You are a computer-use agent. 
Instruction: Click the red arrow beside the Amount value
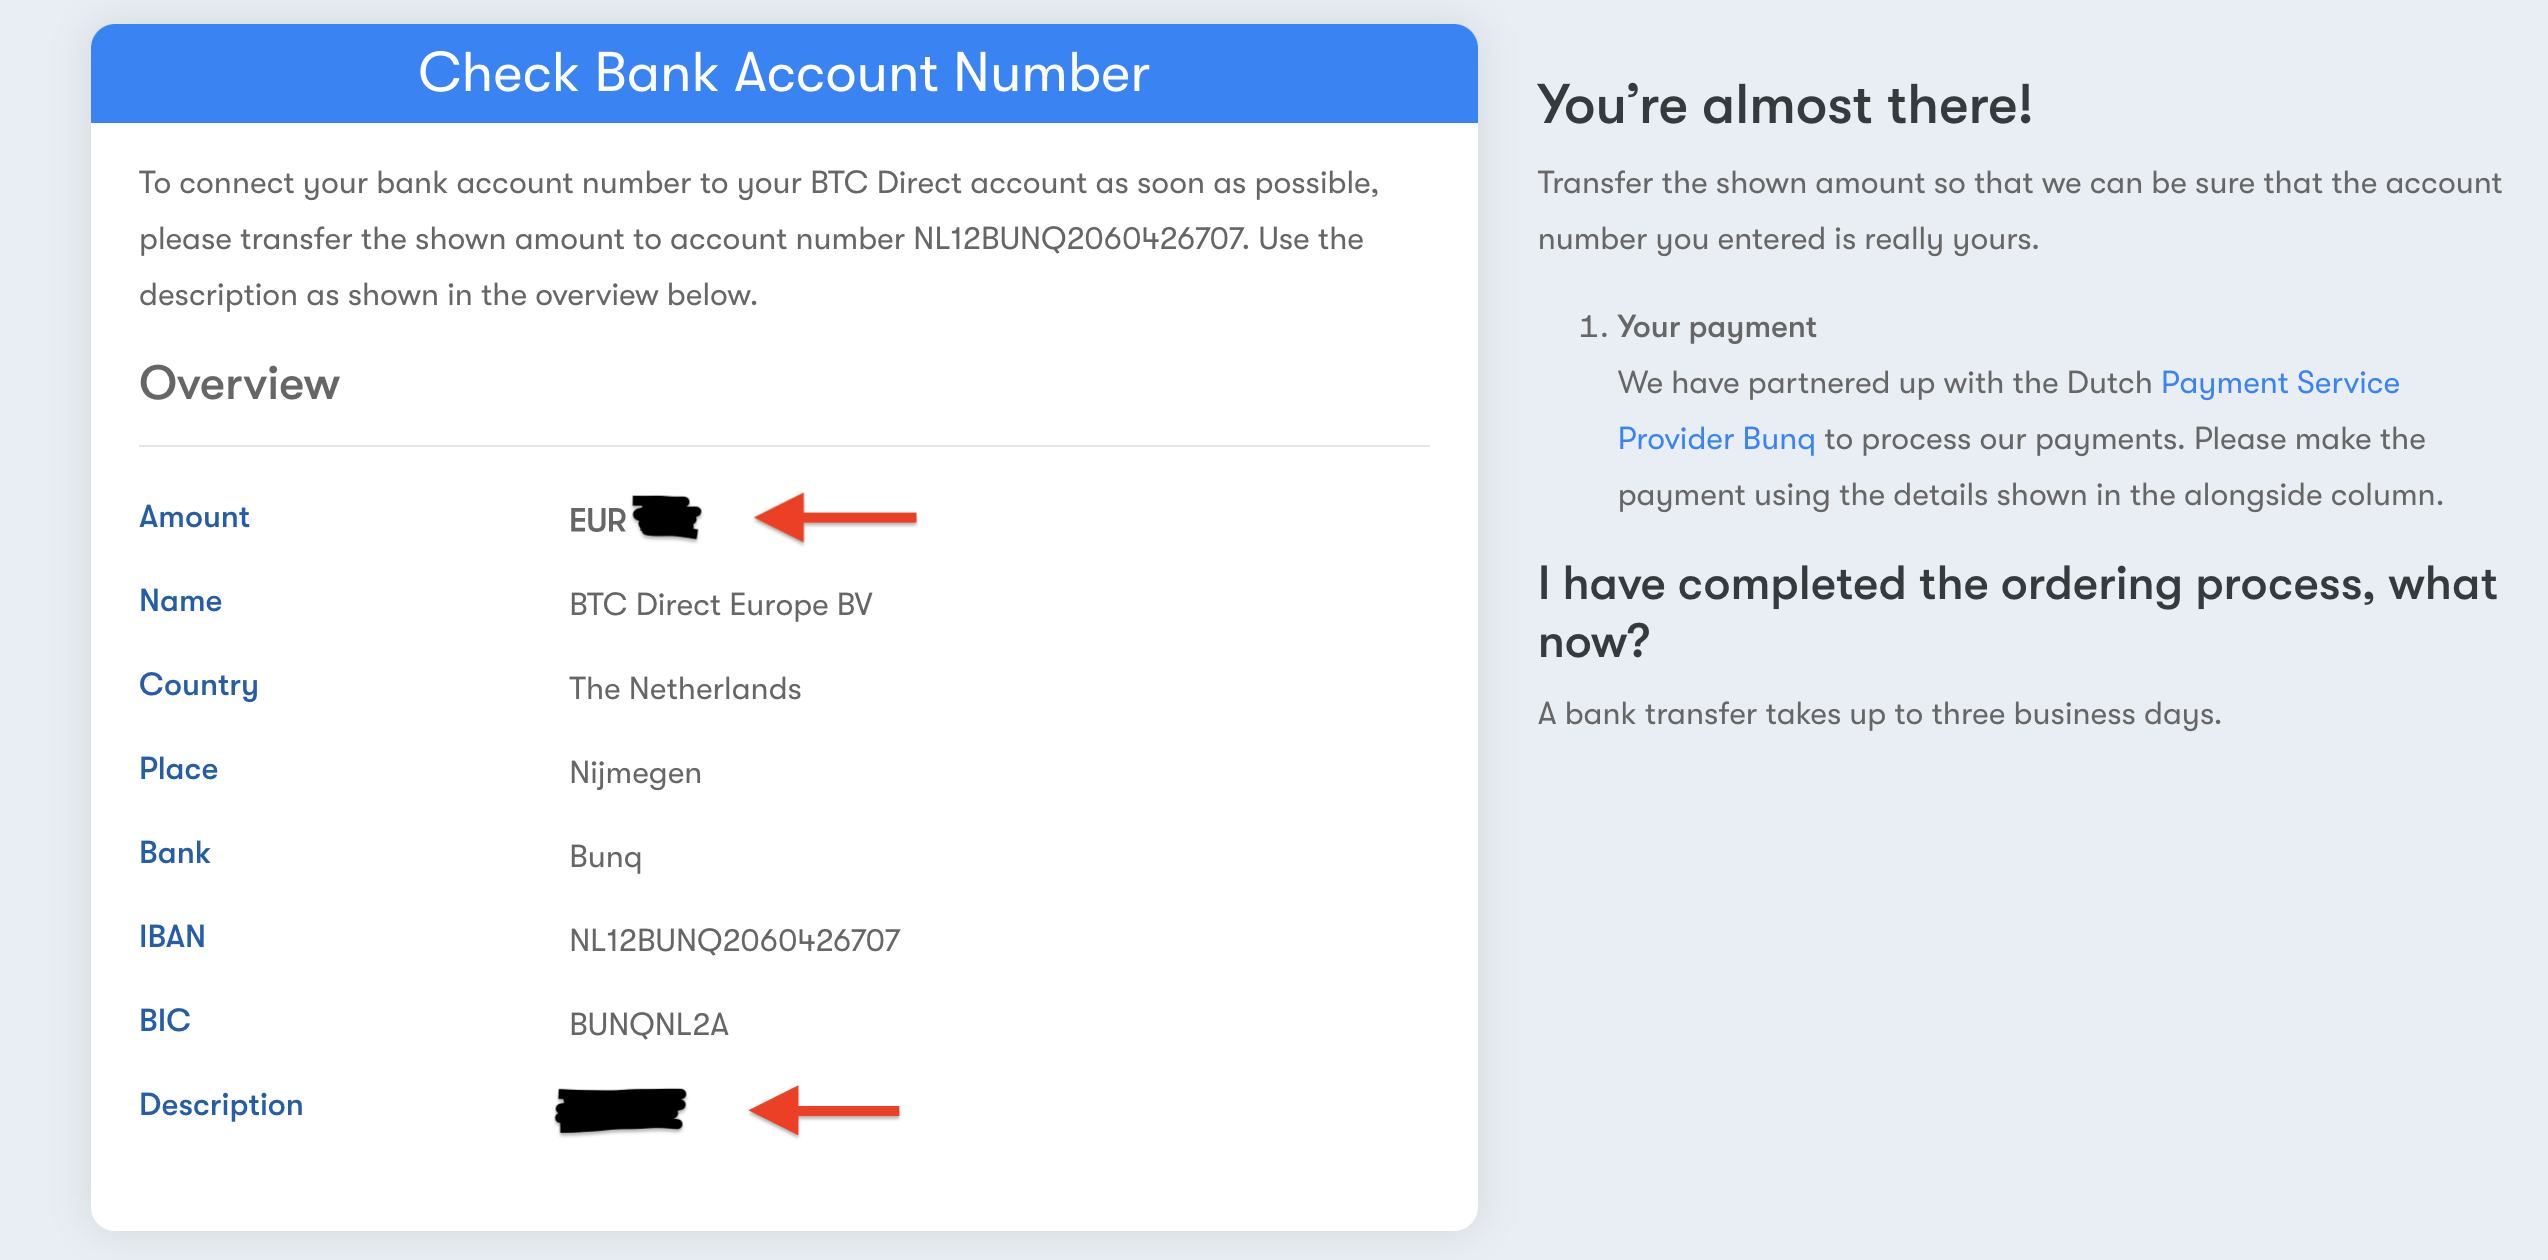[x=835, y=517]
